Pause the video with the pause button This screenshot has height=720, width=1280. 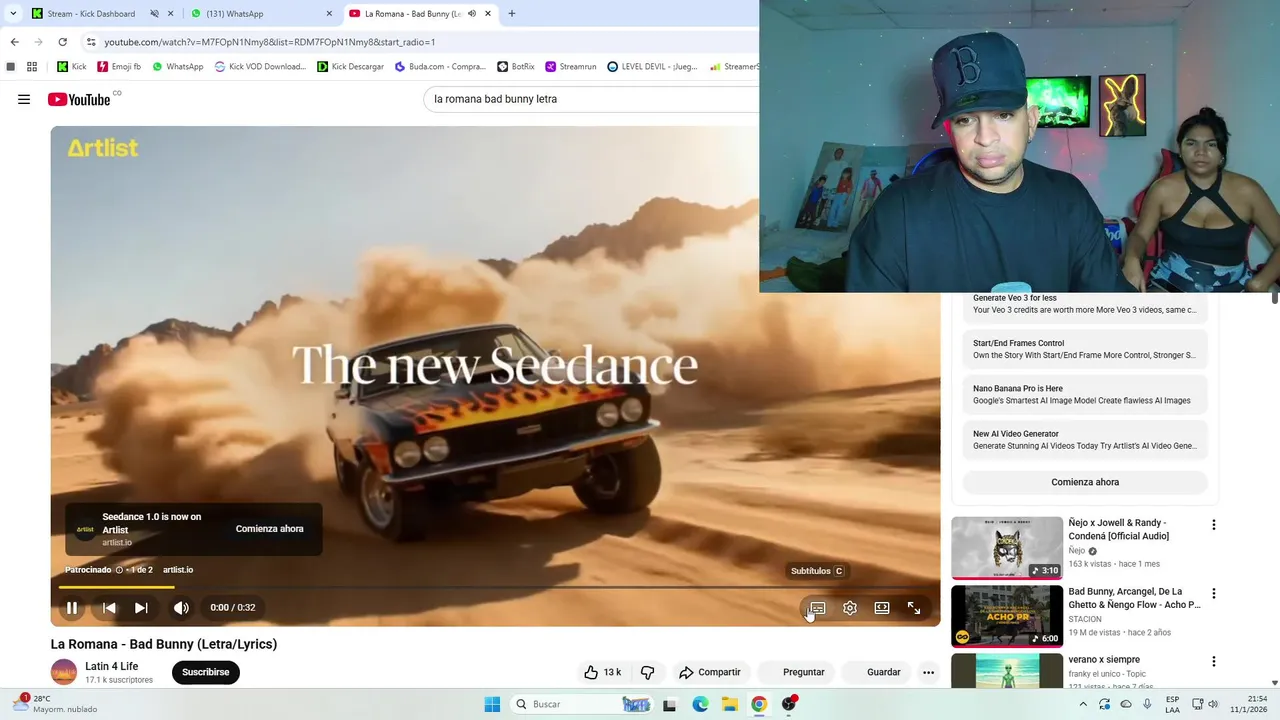[x=72, y=607]
